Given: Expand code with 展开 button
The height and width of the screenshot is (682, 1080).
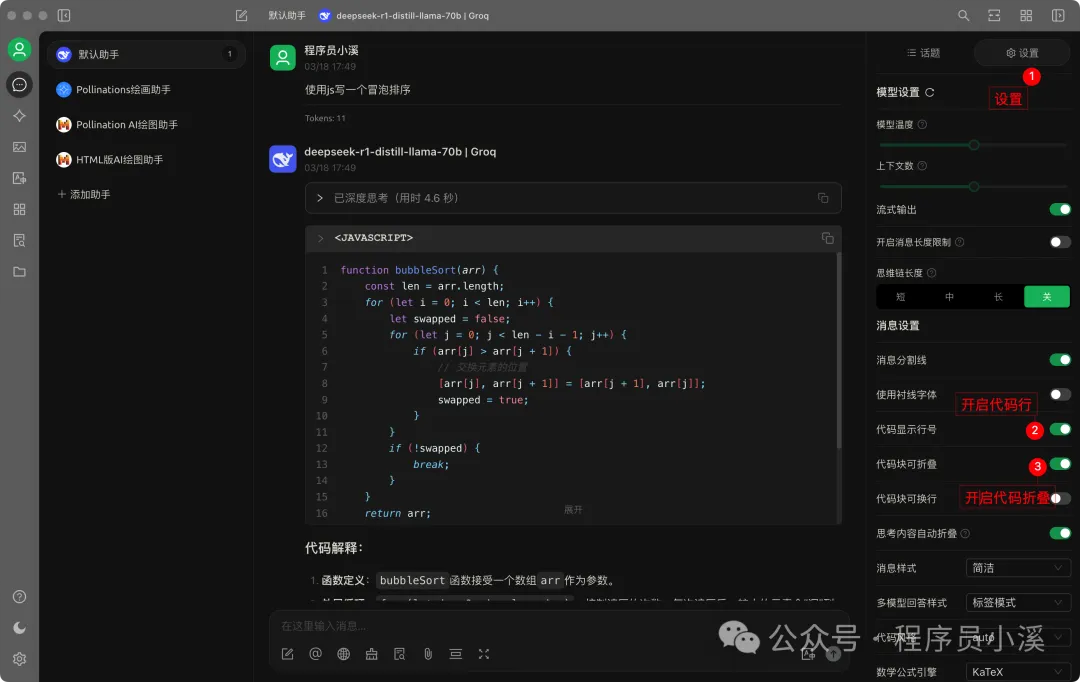Looking at the screenshot, I should click(573, 509).
